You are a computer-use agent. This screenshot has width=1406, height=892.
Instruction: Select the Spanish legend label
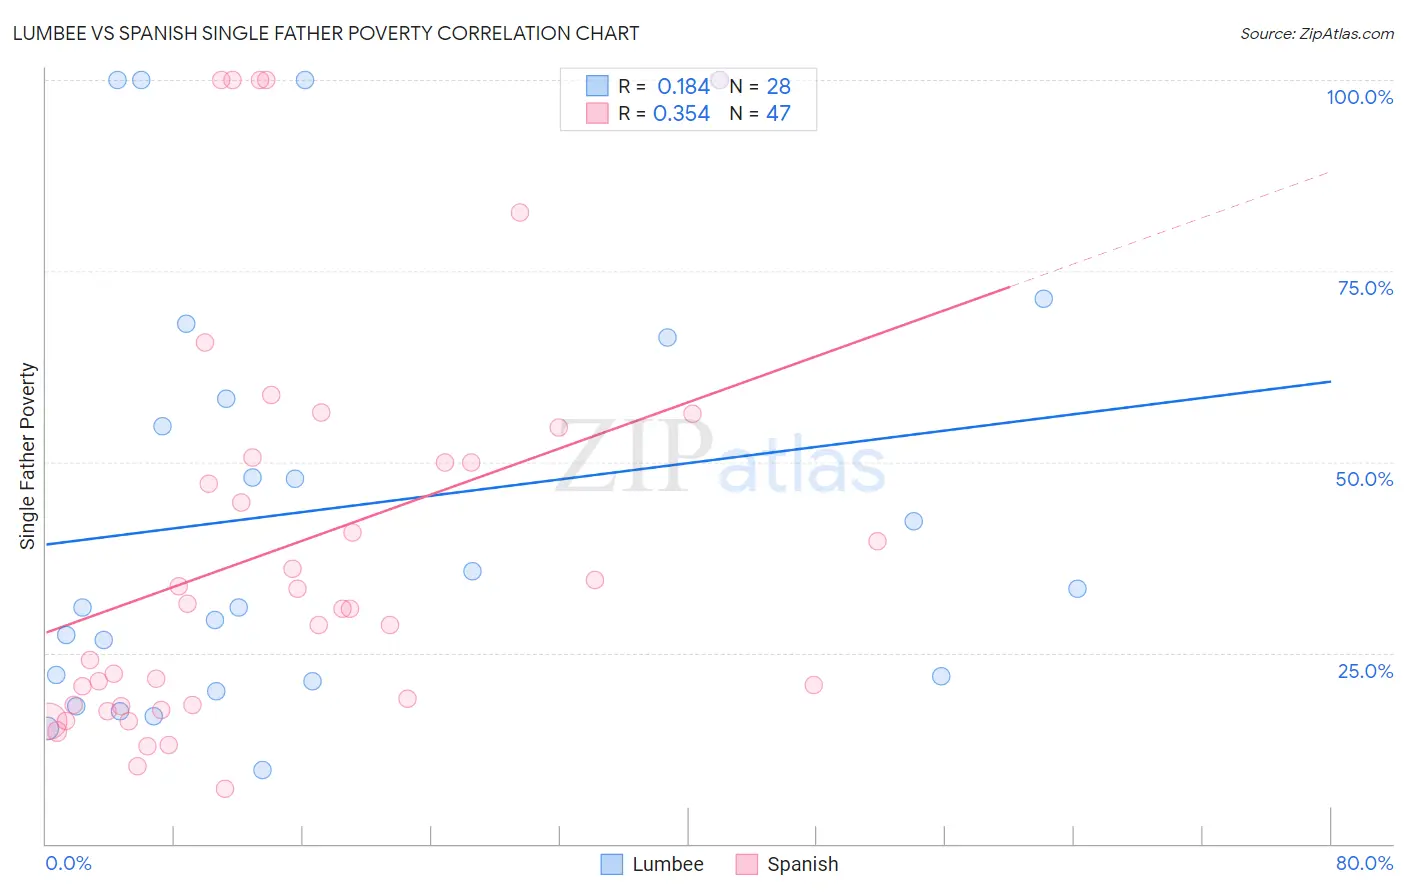click(x=803, y=864)
